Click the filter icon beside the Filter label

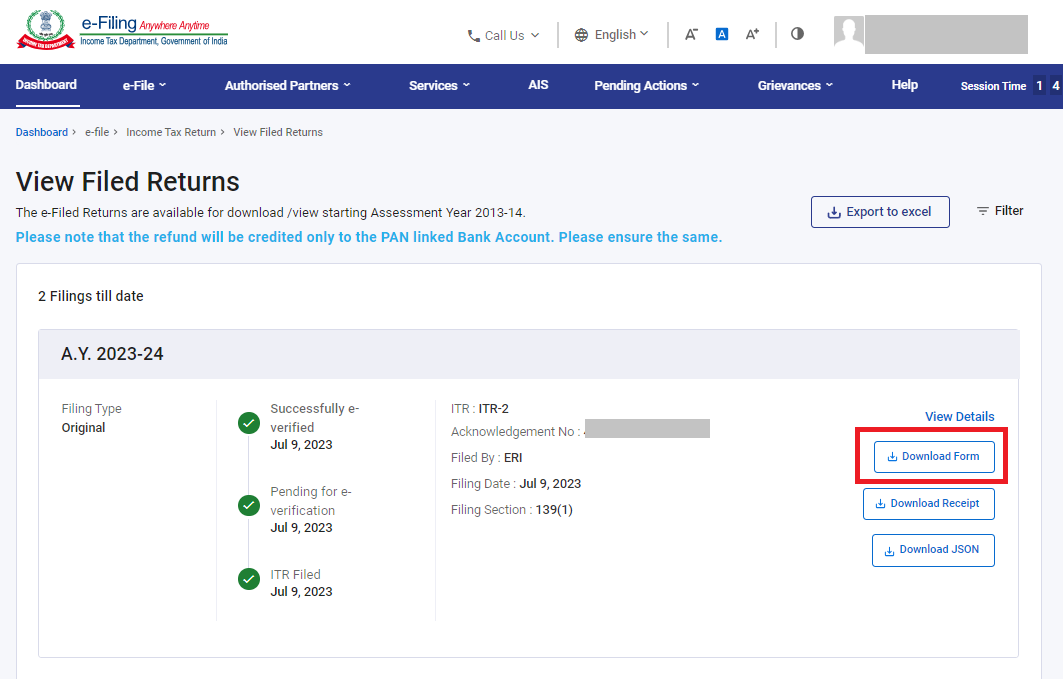pyautogui.click(x=983, y=210)
